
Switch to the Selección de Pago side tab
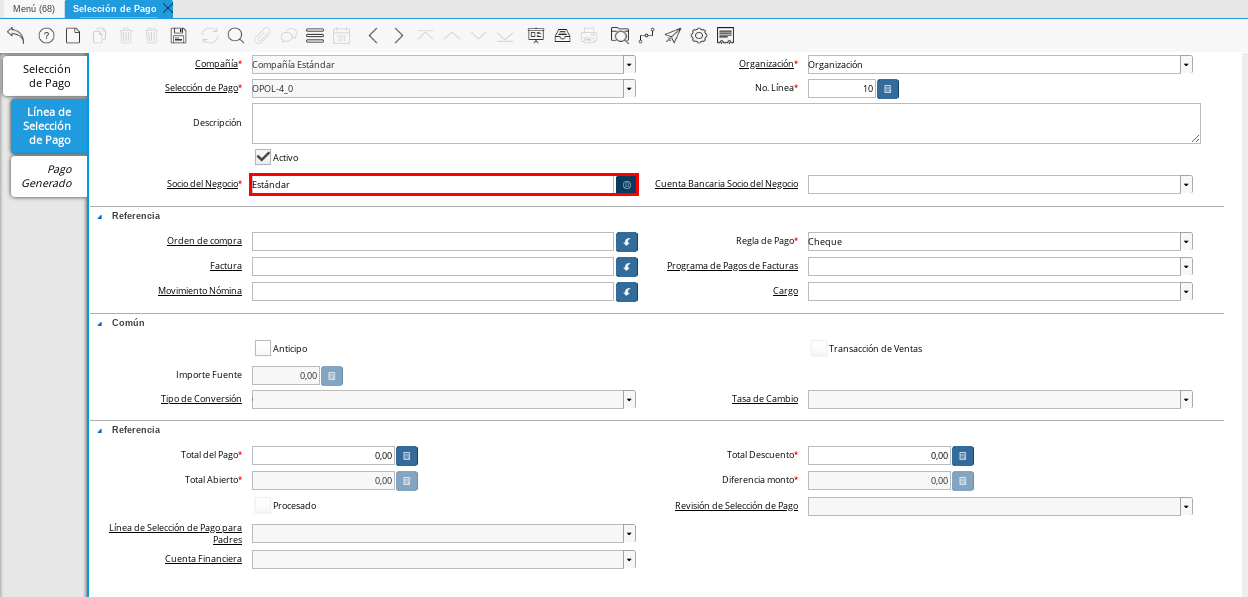(x=46, y=76)
